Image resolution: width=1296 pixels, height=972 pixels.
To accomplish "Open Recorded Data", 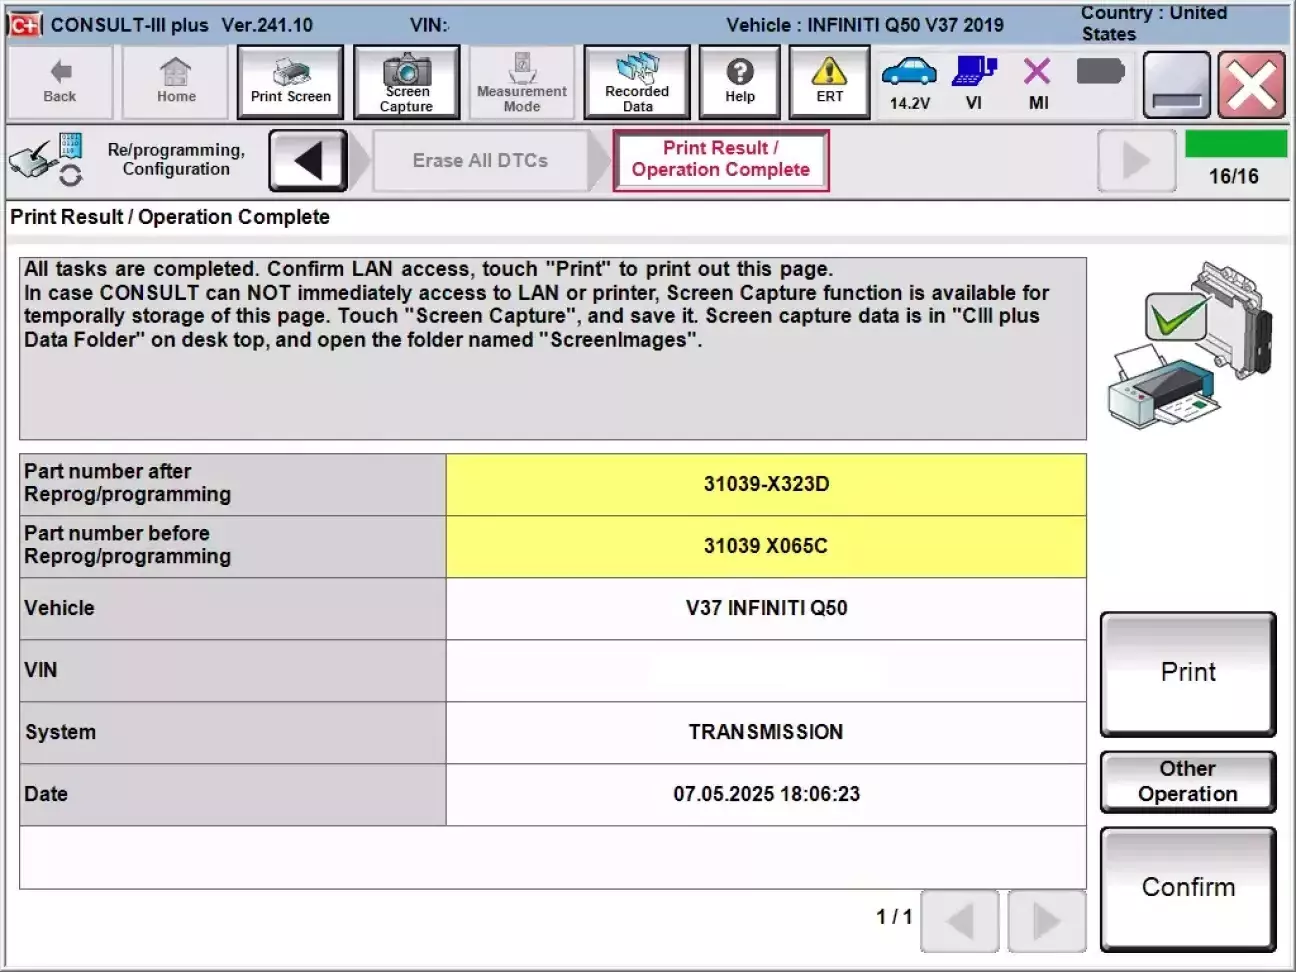I will point(637,82).
